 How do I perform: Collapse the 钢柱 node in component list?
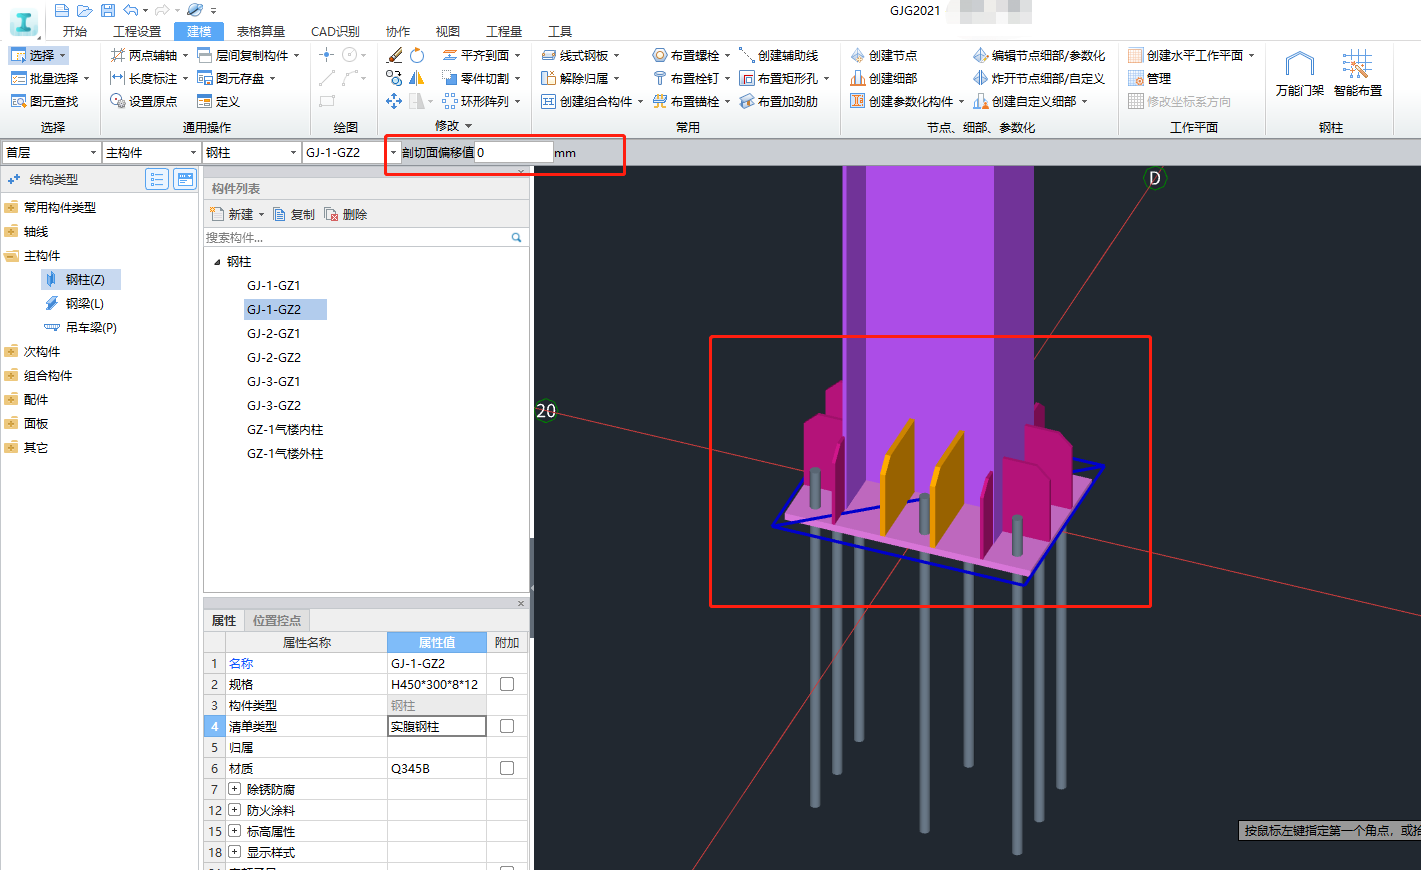218,262
